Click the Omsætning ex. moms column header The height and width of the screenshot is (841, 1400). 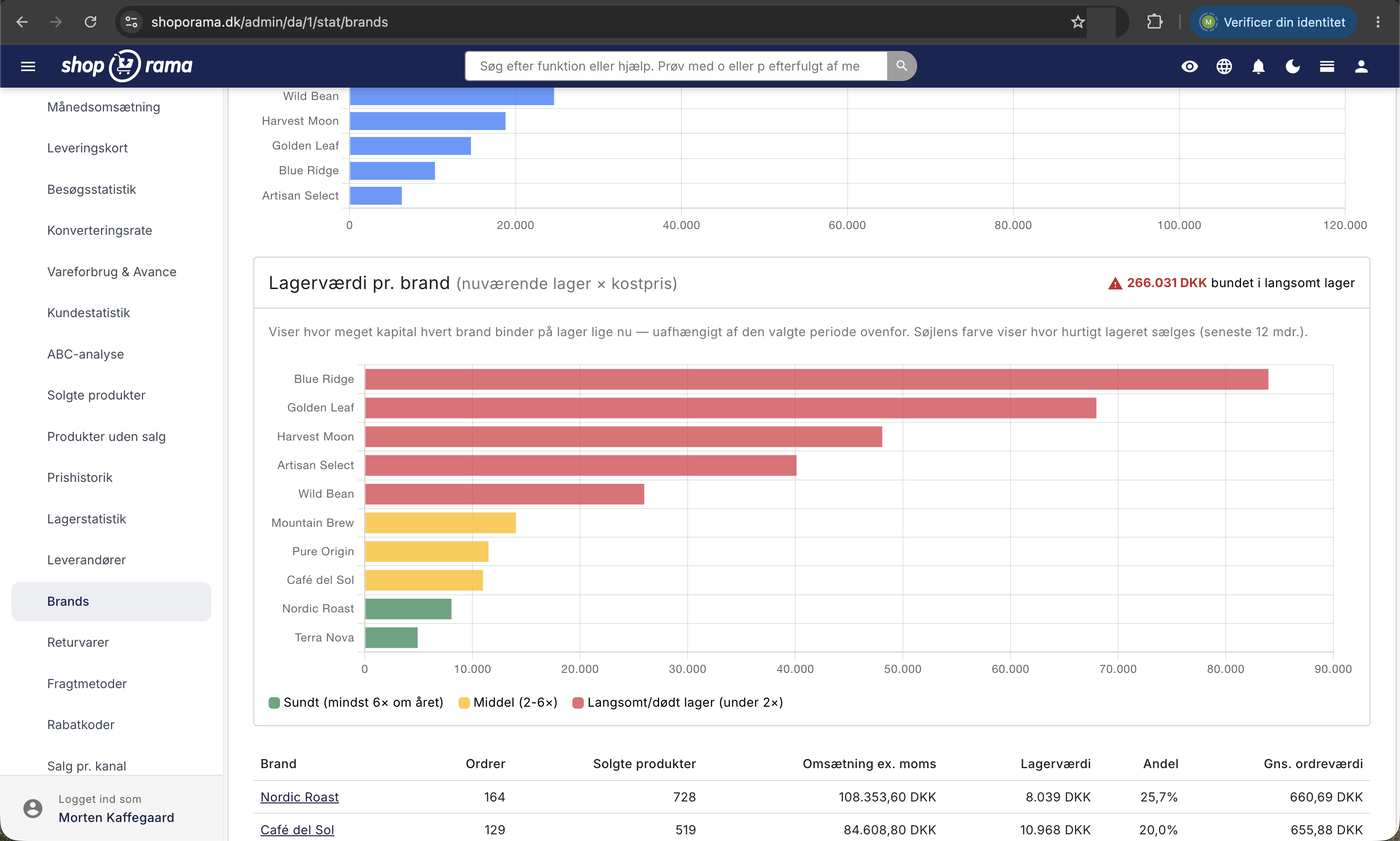pyautogui.click(x=869, y=764)
